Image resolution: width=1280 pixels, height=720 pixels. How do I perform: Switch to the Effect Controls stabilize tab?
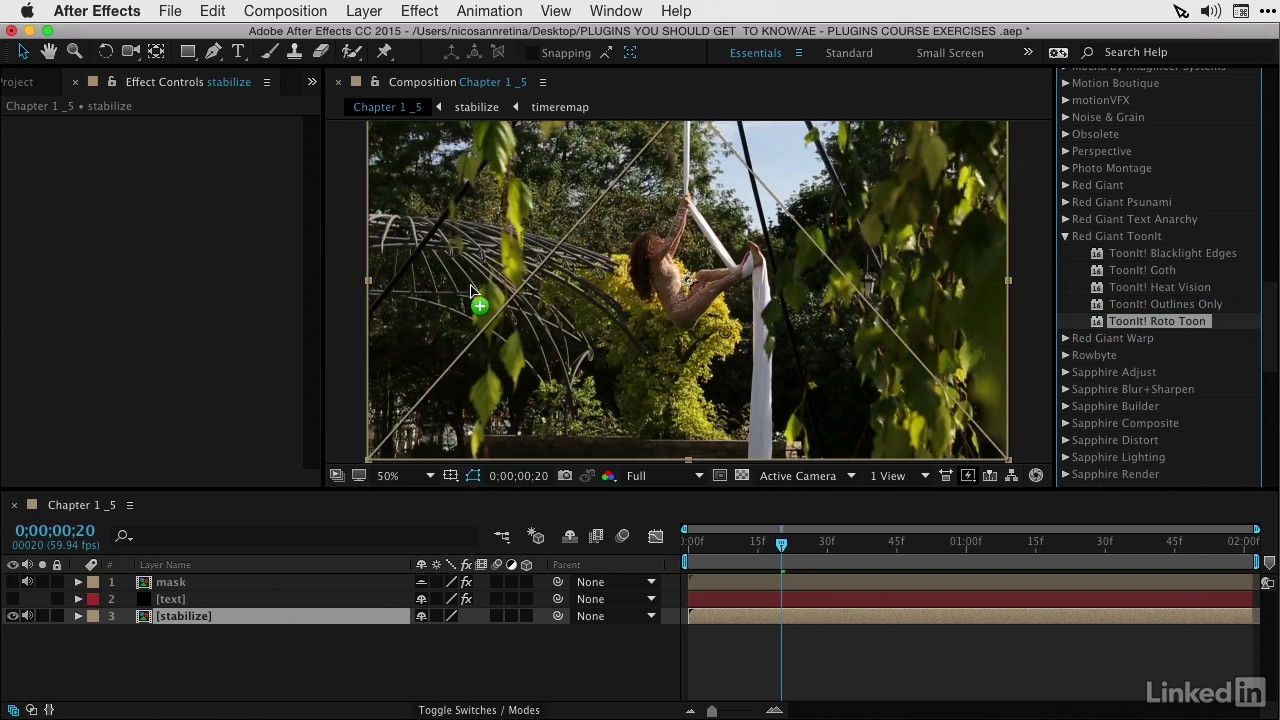pyautogui.click(x=187, y=82)
